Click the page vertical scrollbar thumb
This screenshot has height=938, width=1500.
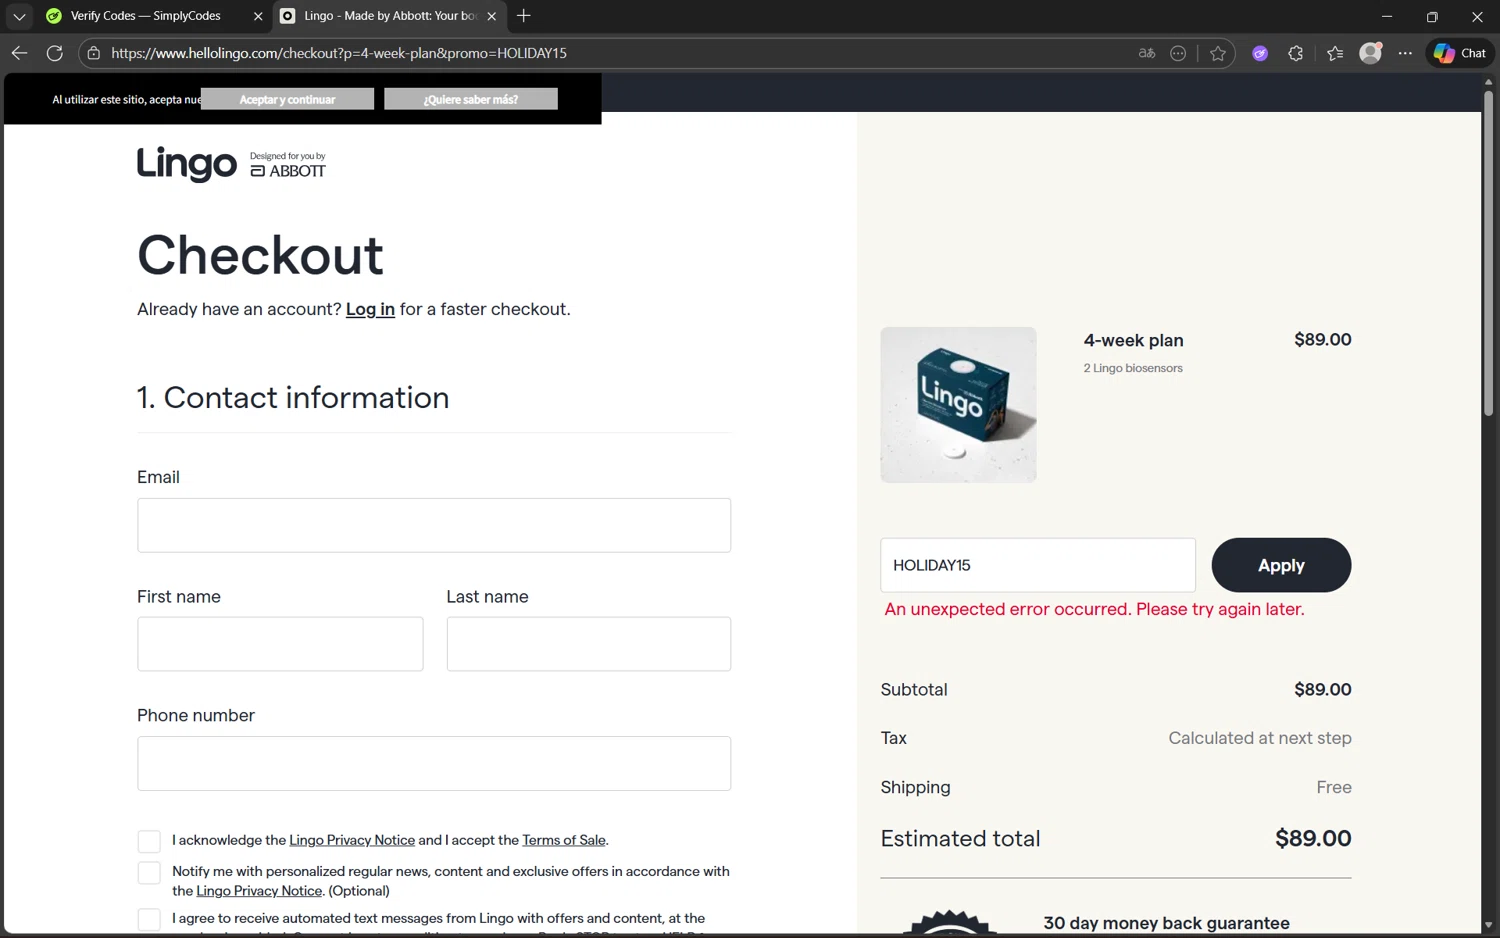(x=1488, y=252)
